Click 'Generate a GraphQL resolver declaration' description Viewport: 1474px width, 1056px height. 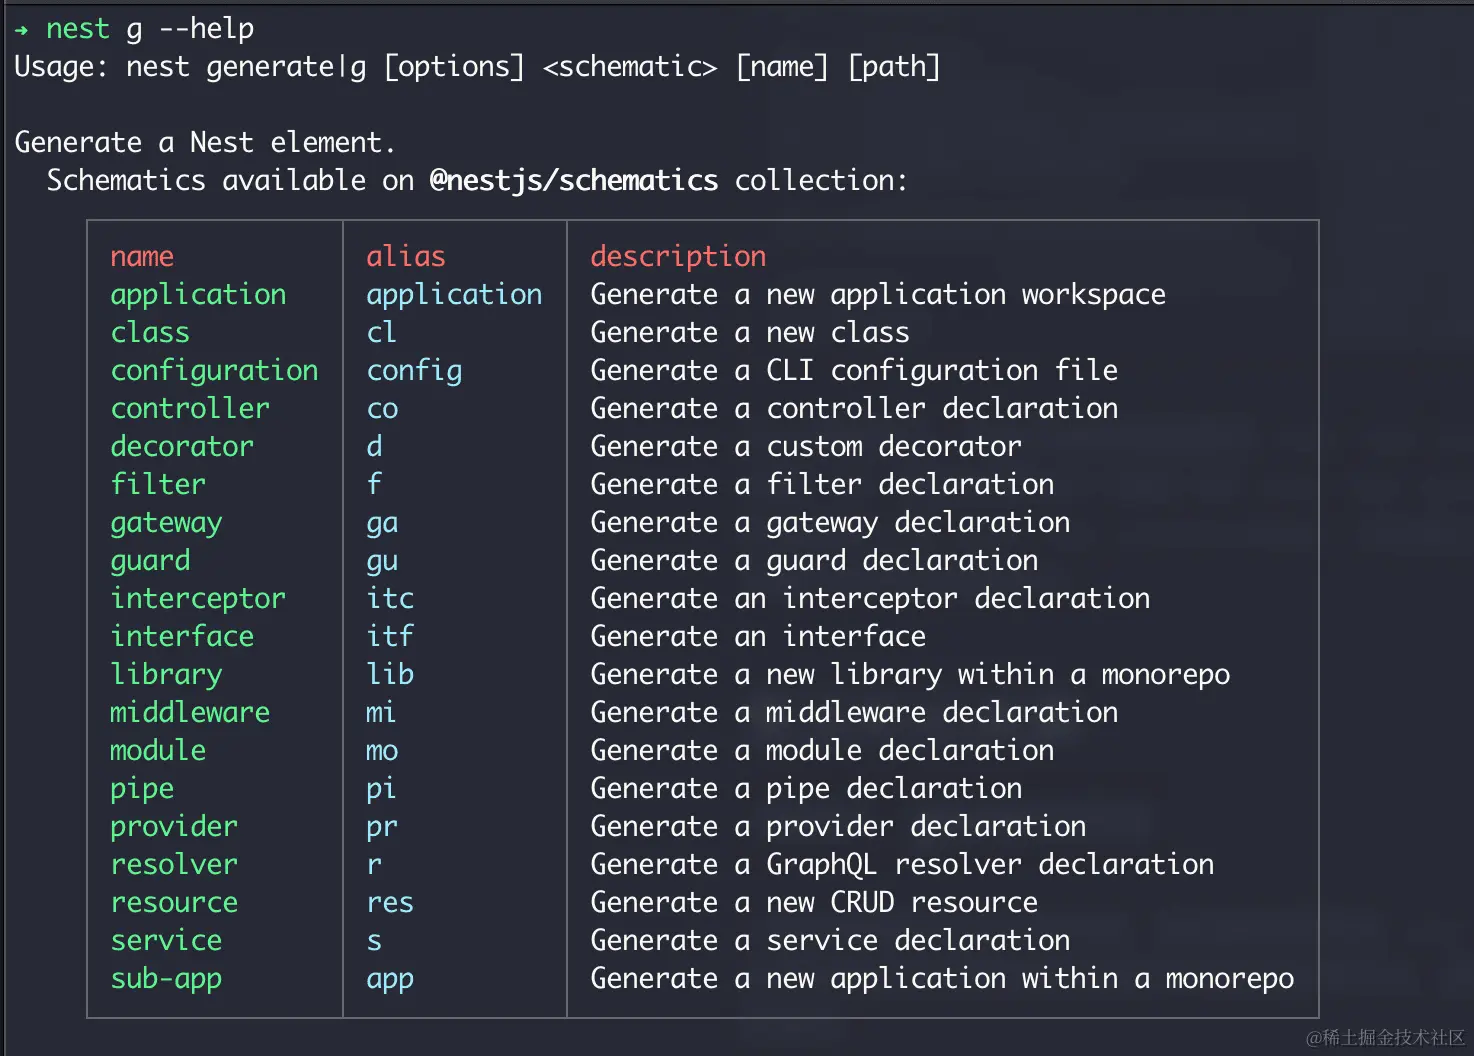point(902,865)
